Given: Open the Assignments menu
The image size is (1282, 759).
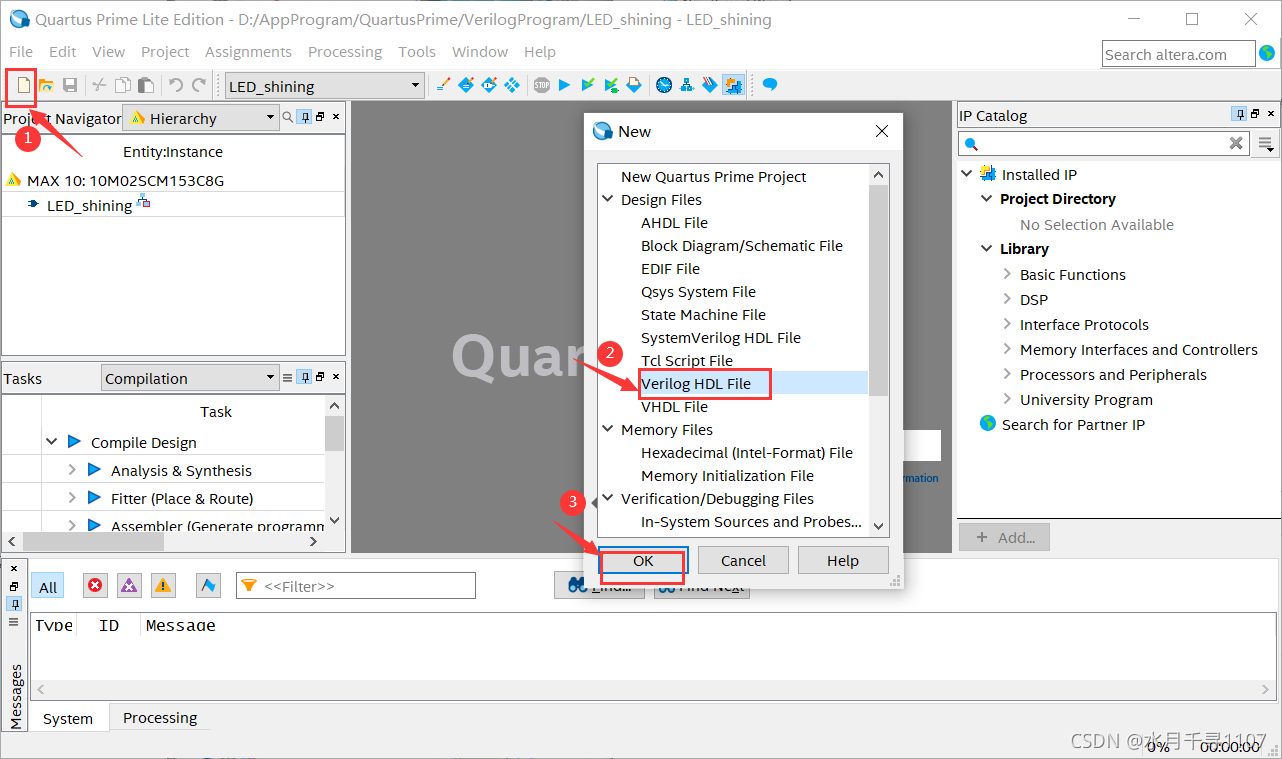Looking at the screenshot, I should [x=248, y=51].
